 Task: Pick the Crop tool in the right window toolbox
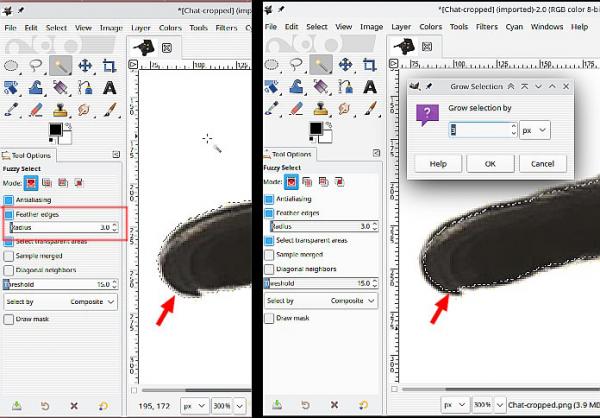click(369, 65)
